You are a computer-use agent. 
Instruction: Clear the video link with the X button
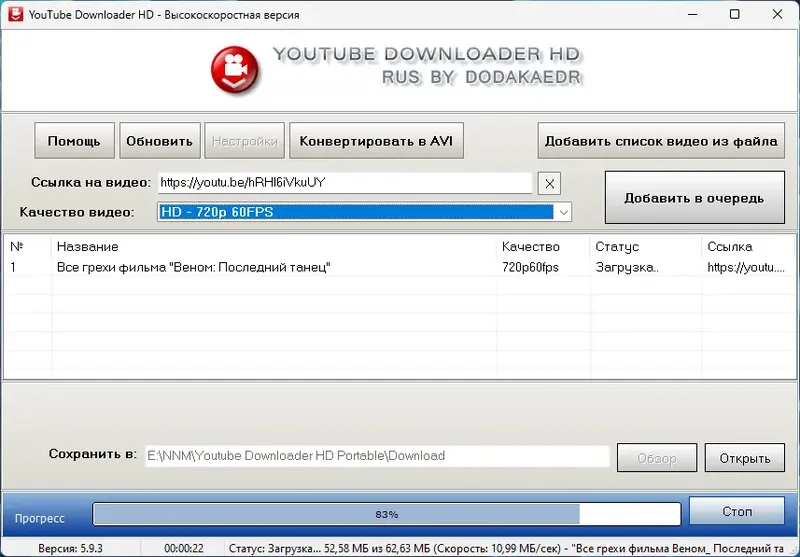click(x=549, y=184)
